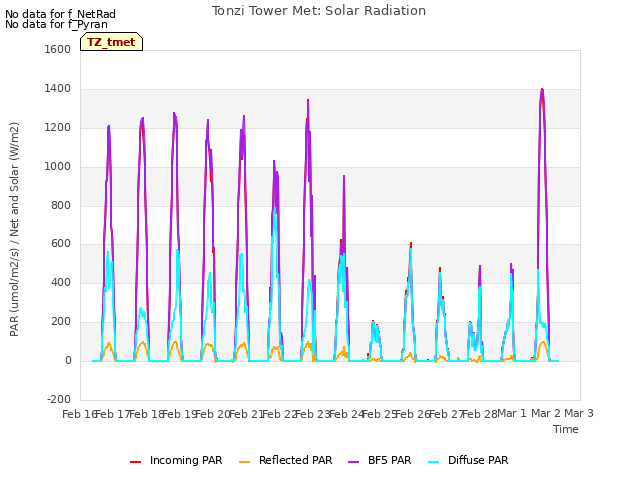
Task: Click the 400 y-axis tick label
Action: [61, 282]
